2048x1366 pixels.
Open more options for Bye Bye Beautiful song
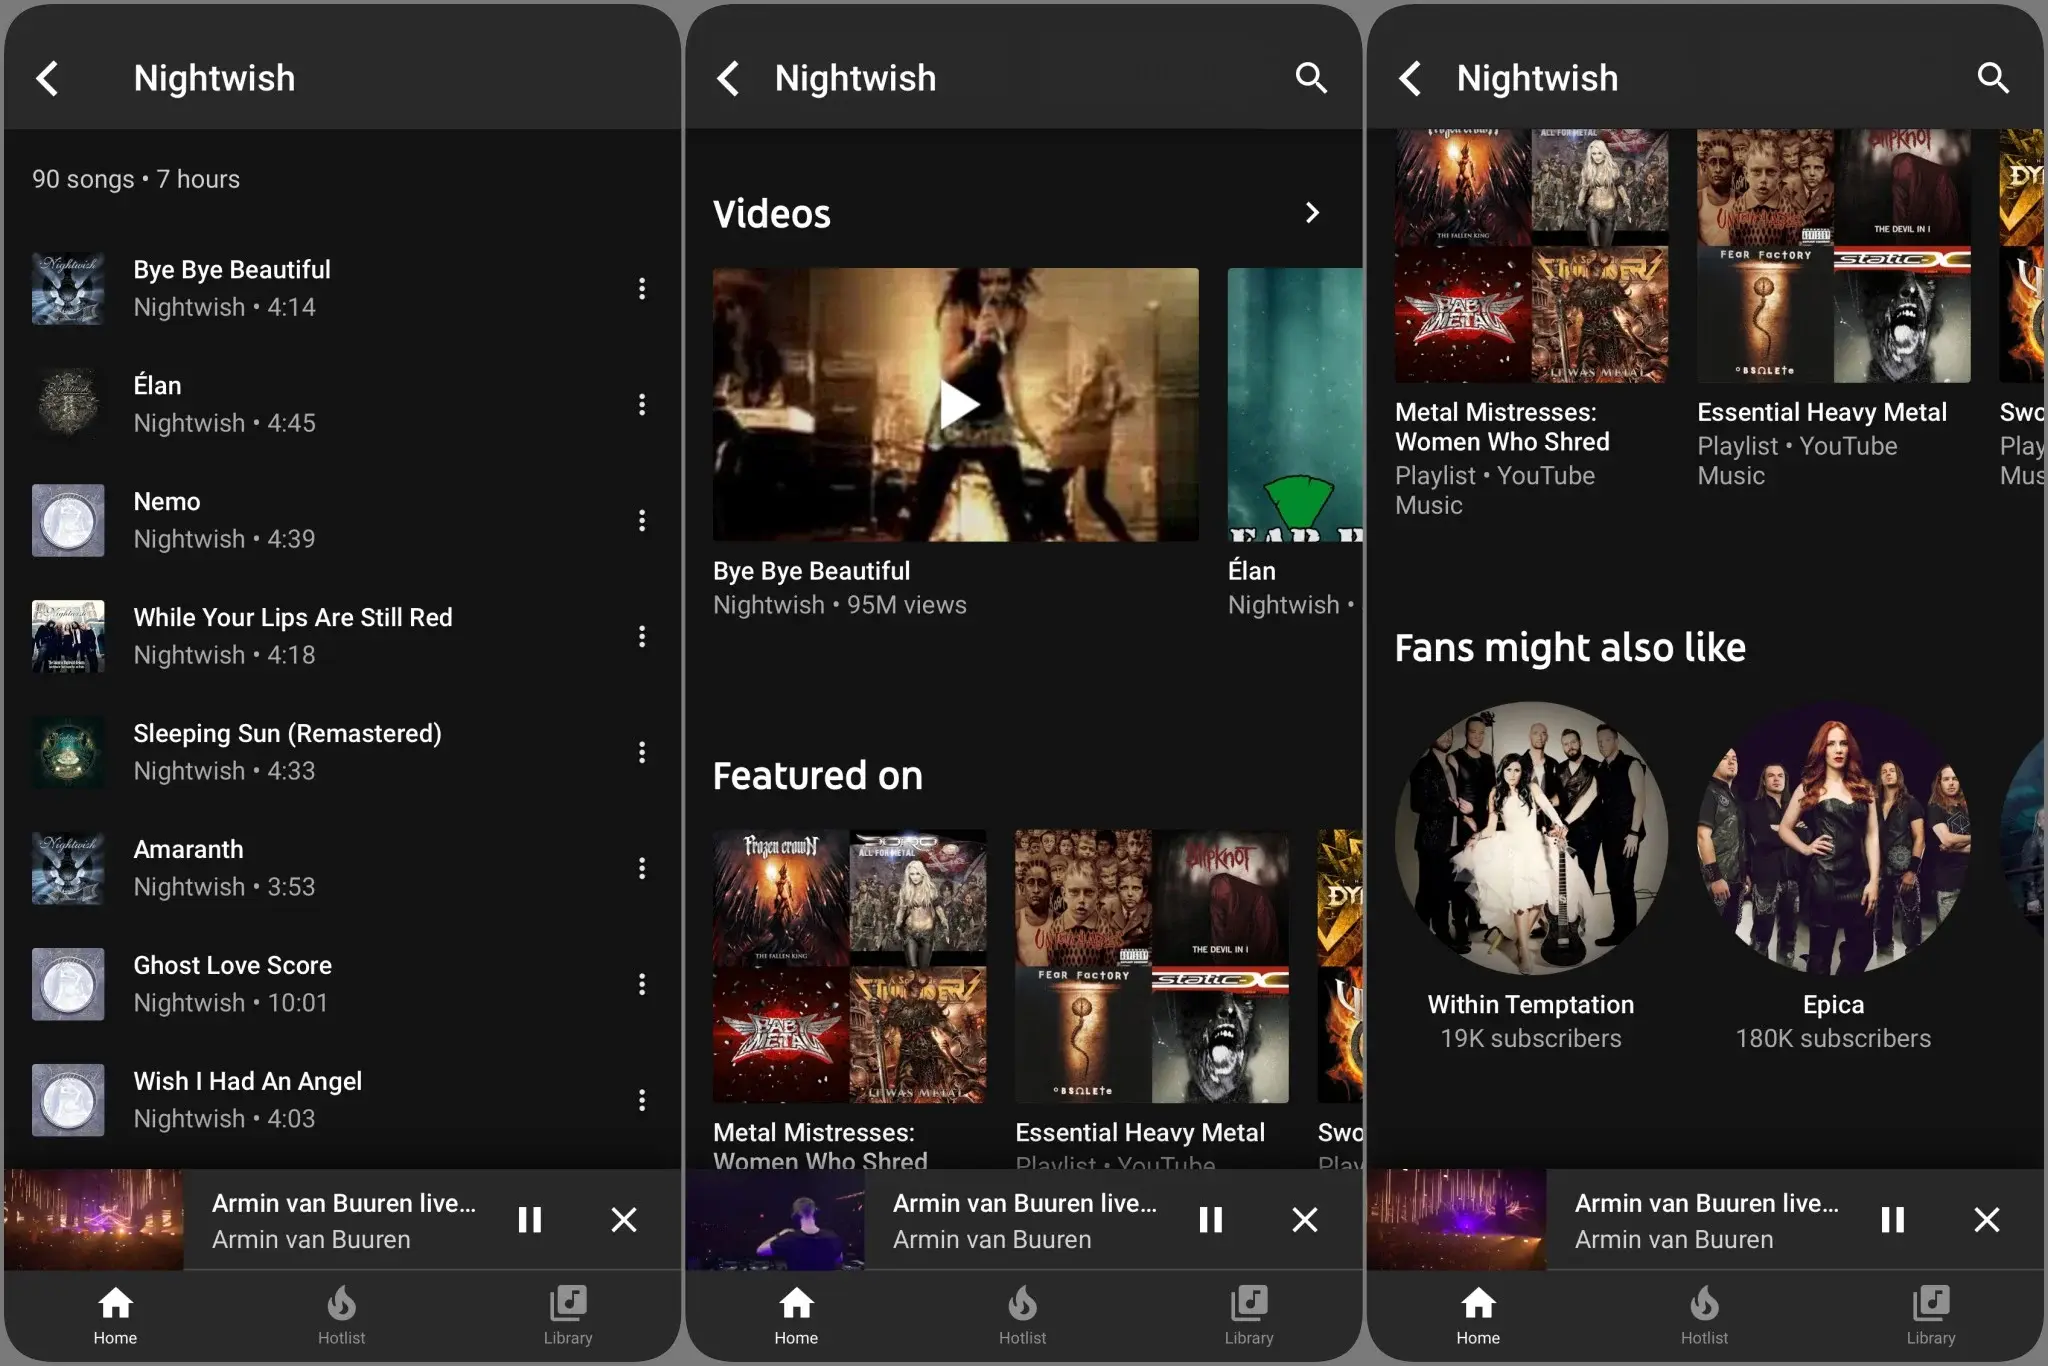(642, 289)
